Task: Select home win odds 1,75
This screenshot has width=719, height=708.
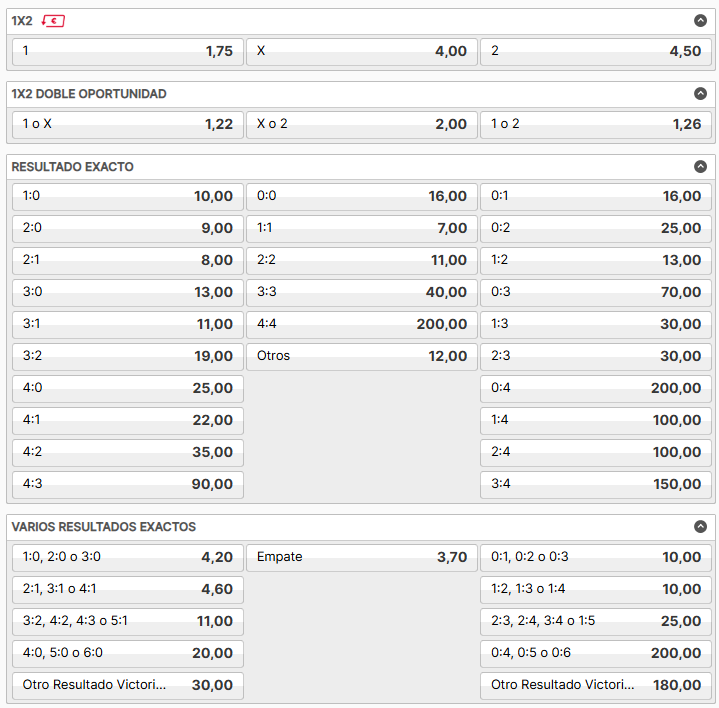Action: pos(128,51)
